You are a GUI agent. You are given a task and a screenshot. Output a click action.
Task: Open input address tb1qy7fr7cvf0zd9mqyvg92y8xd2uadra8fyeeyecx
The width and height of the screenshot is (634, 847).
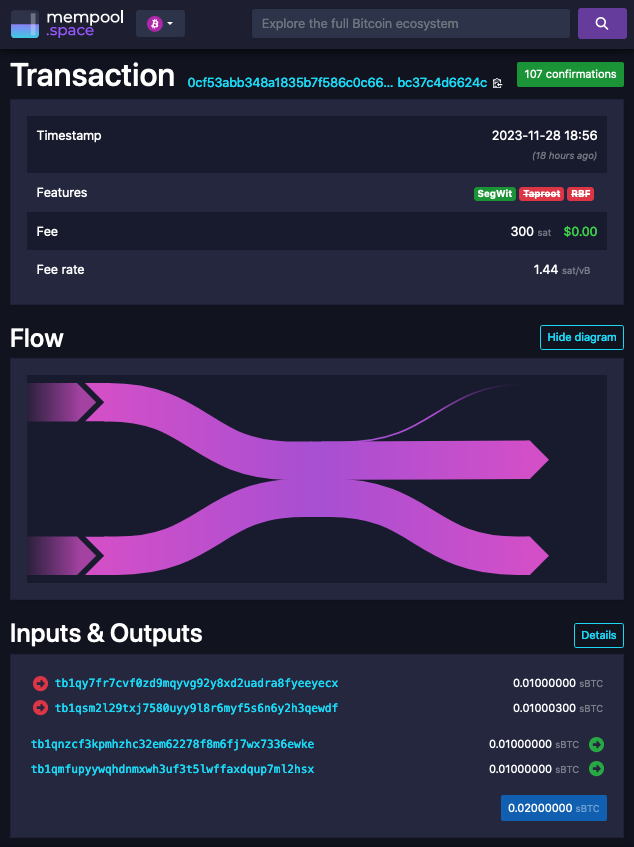(x=197, y=683)
